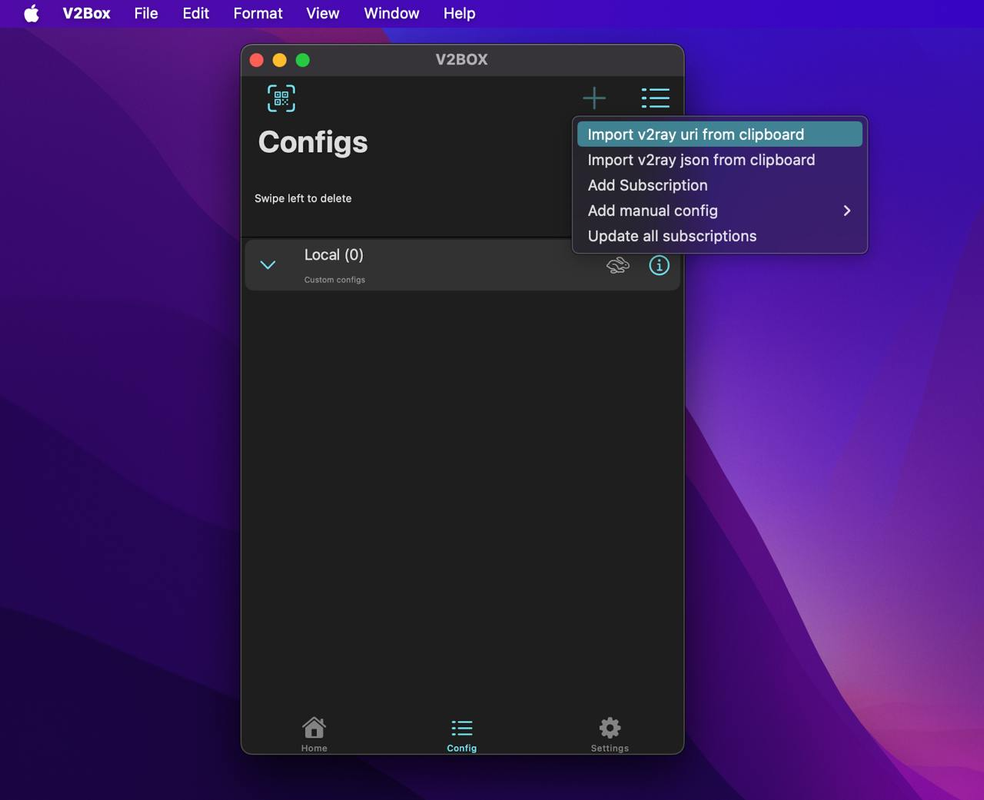Open the Window menu
This screenshot has width=984, height=800.
point(392,13)
